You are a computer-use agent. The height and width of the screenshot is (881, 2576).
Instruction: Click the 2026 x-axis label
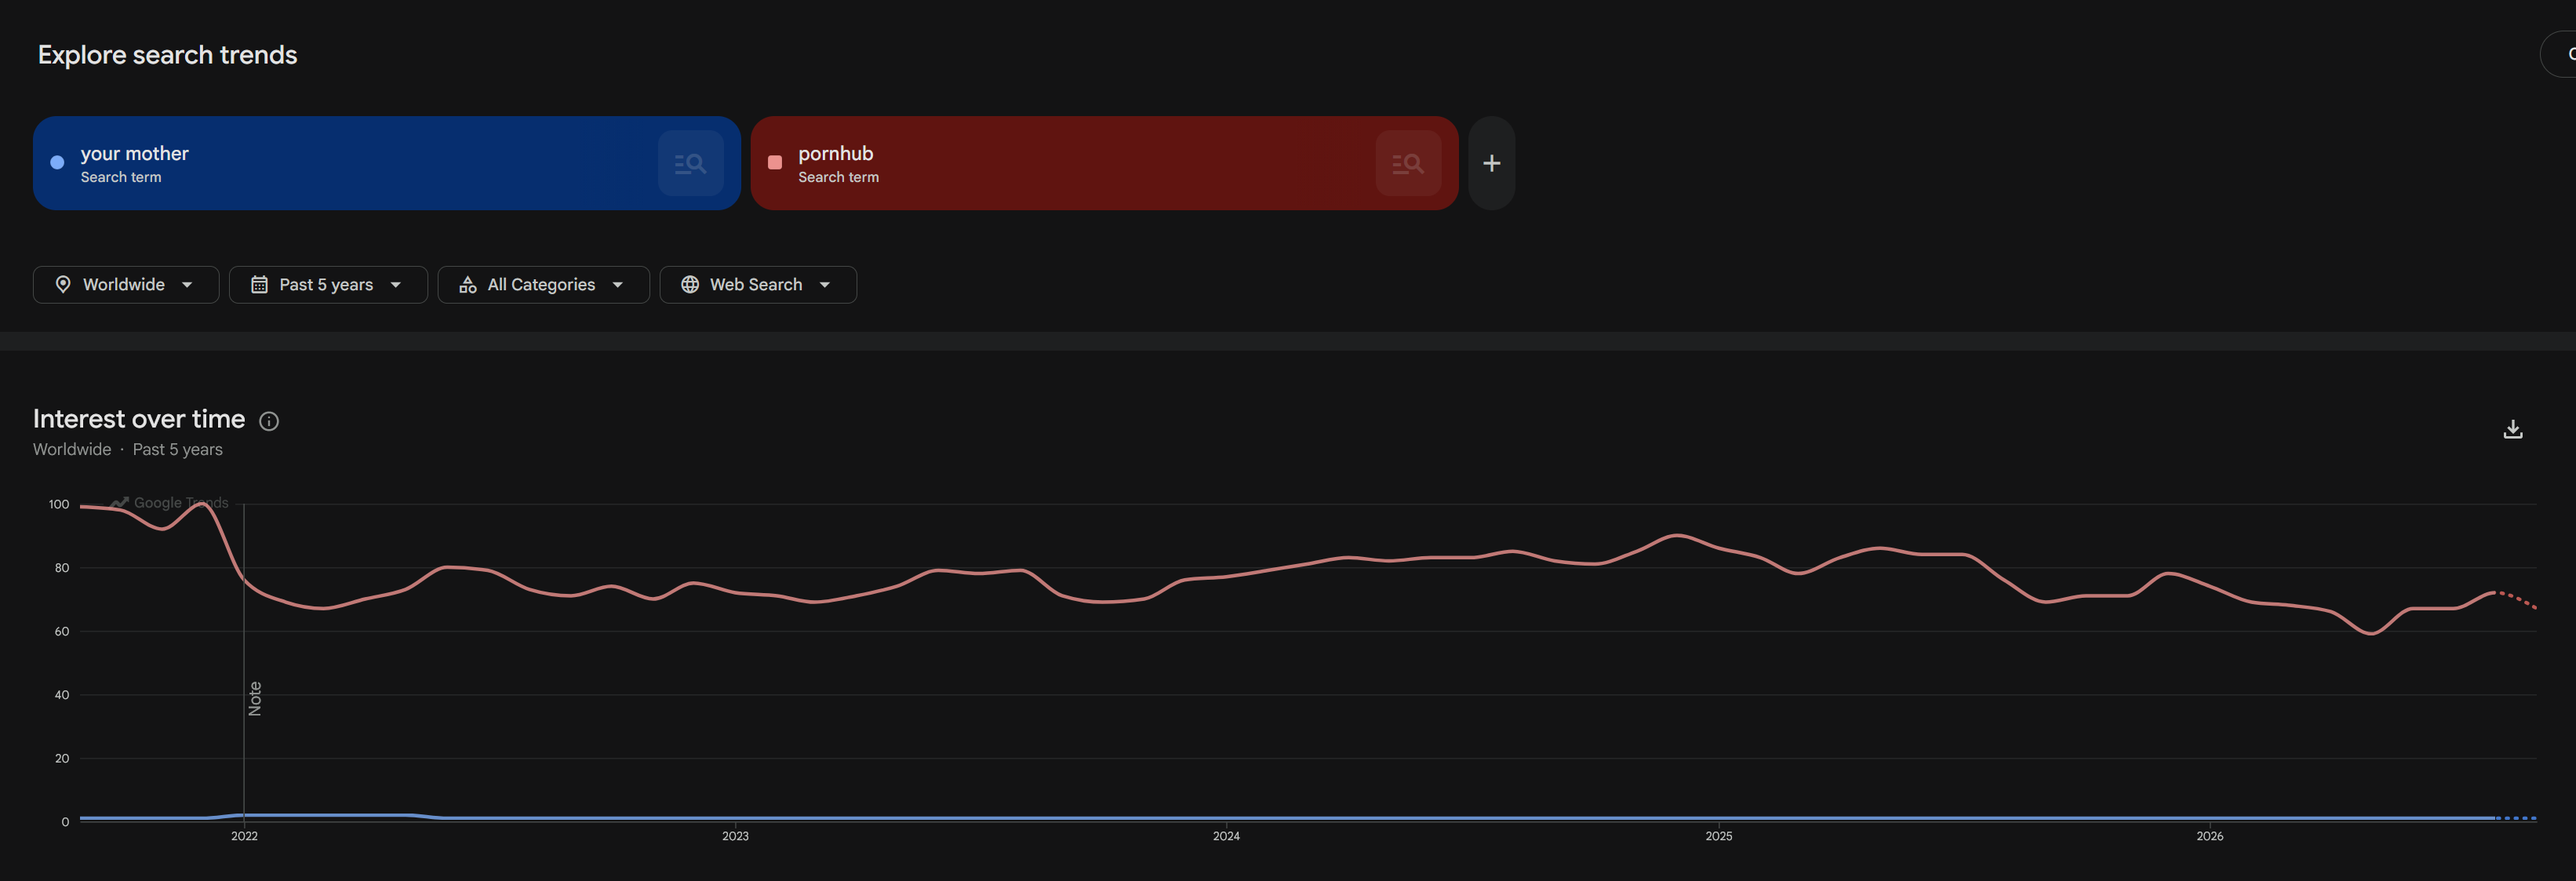point(2209,836)
